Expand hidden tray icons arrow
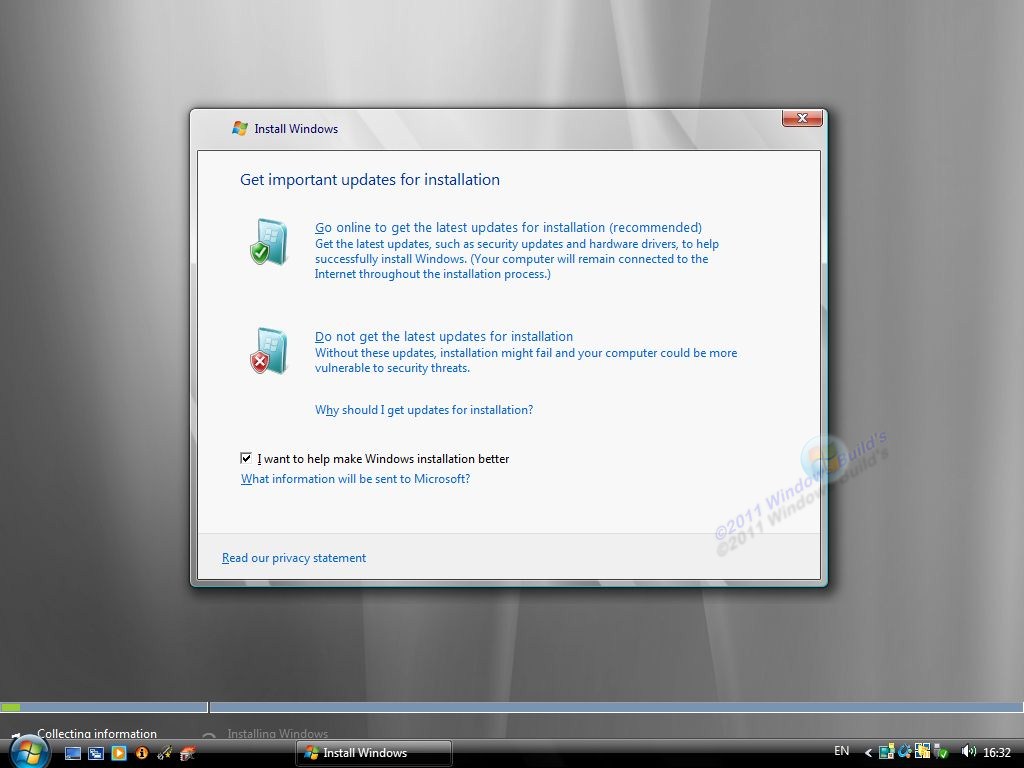This screenshot has width=1024, height=768. [868, 753]
